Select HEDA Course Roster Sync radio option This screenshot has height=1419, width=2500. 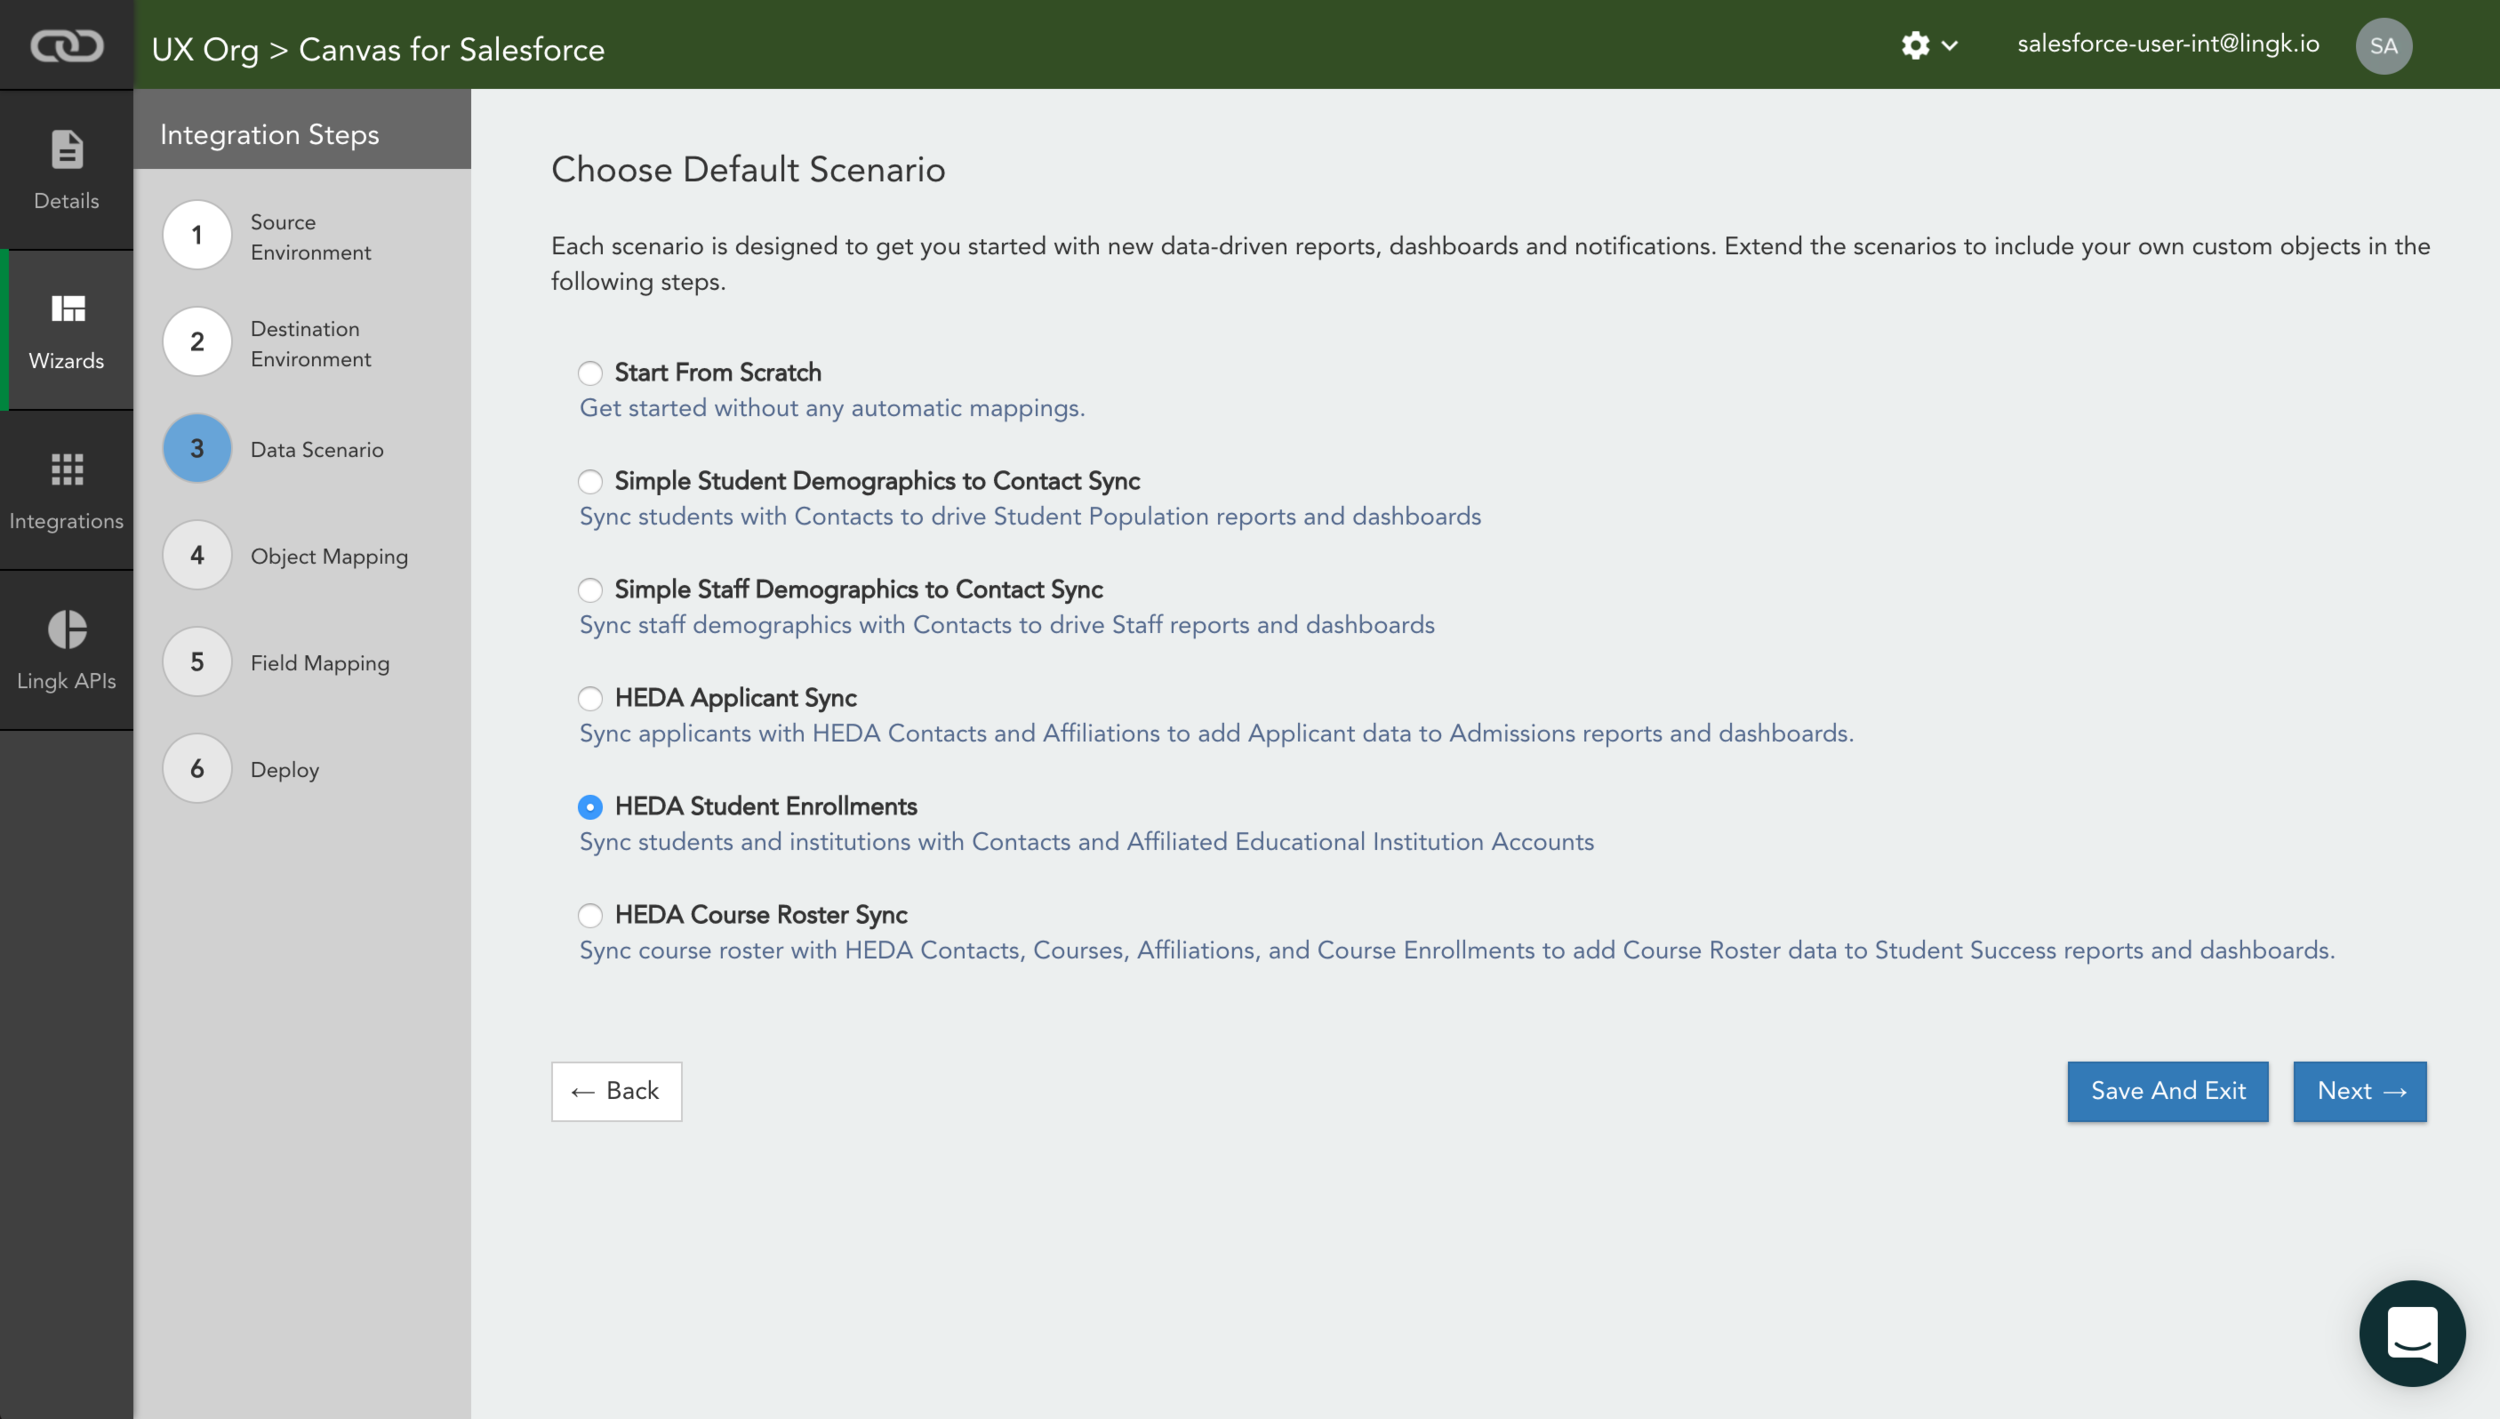pos(590,915)
